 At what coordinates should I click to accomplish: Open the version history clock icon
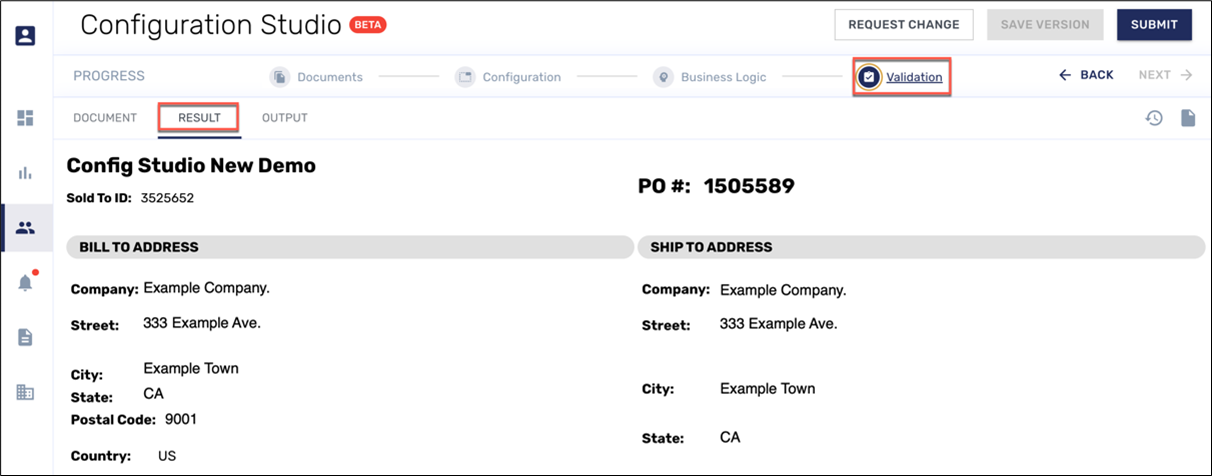coord(1154,118)
